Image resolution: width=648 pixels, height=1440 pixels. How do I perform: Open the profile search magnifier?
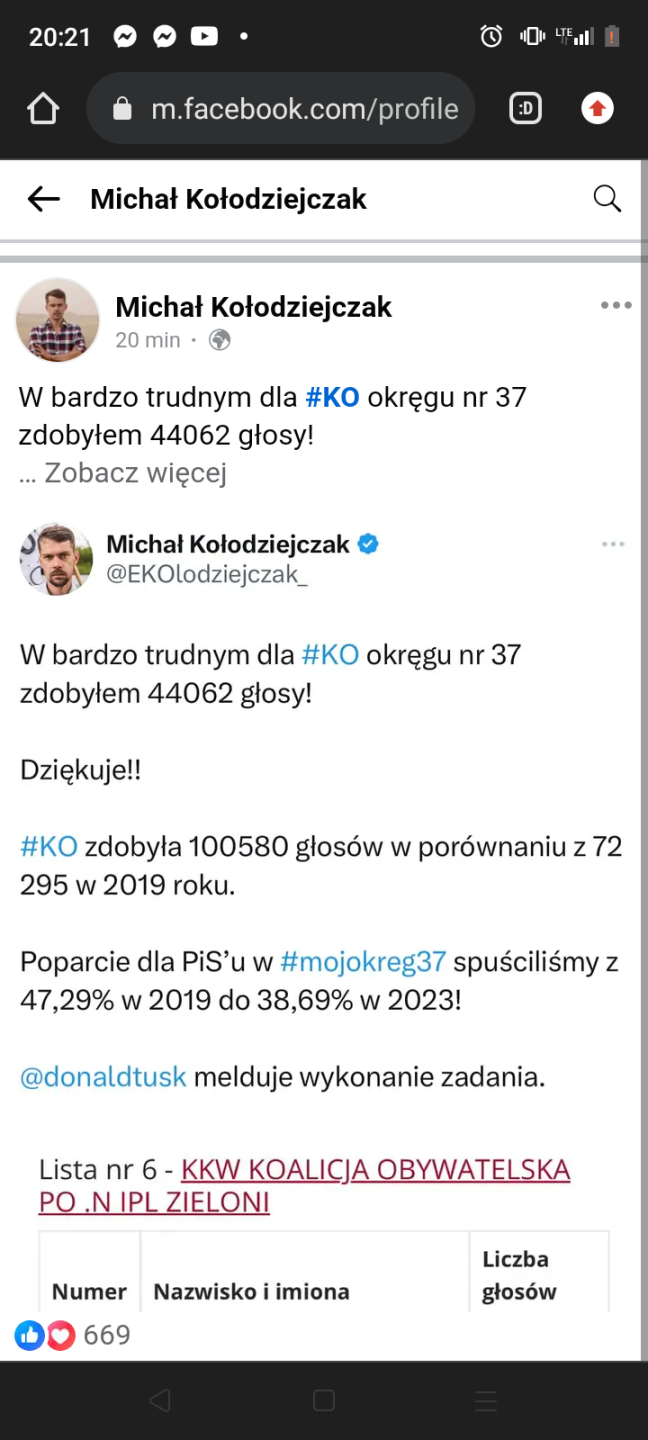(607, 198)
